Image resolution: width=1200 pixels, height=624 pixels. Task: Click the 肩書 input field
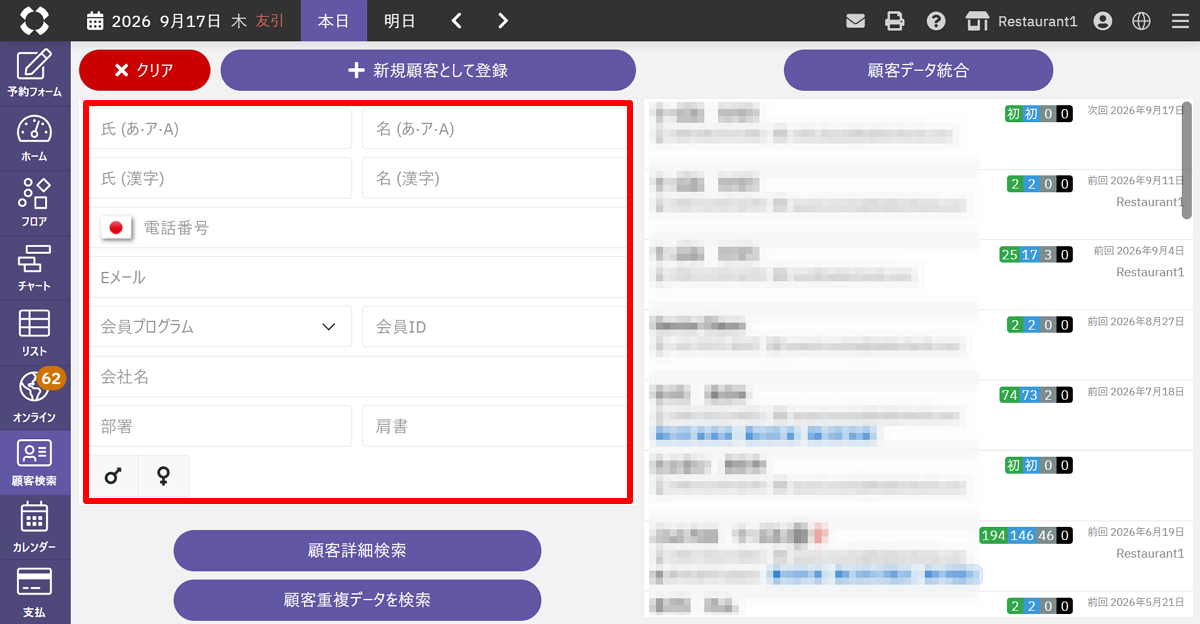coord(495,426)
